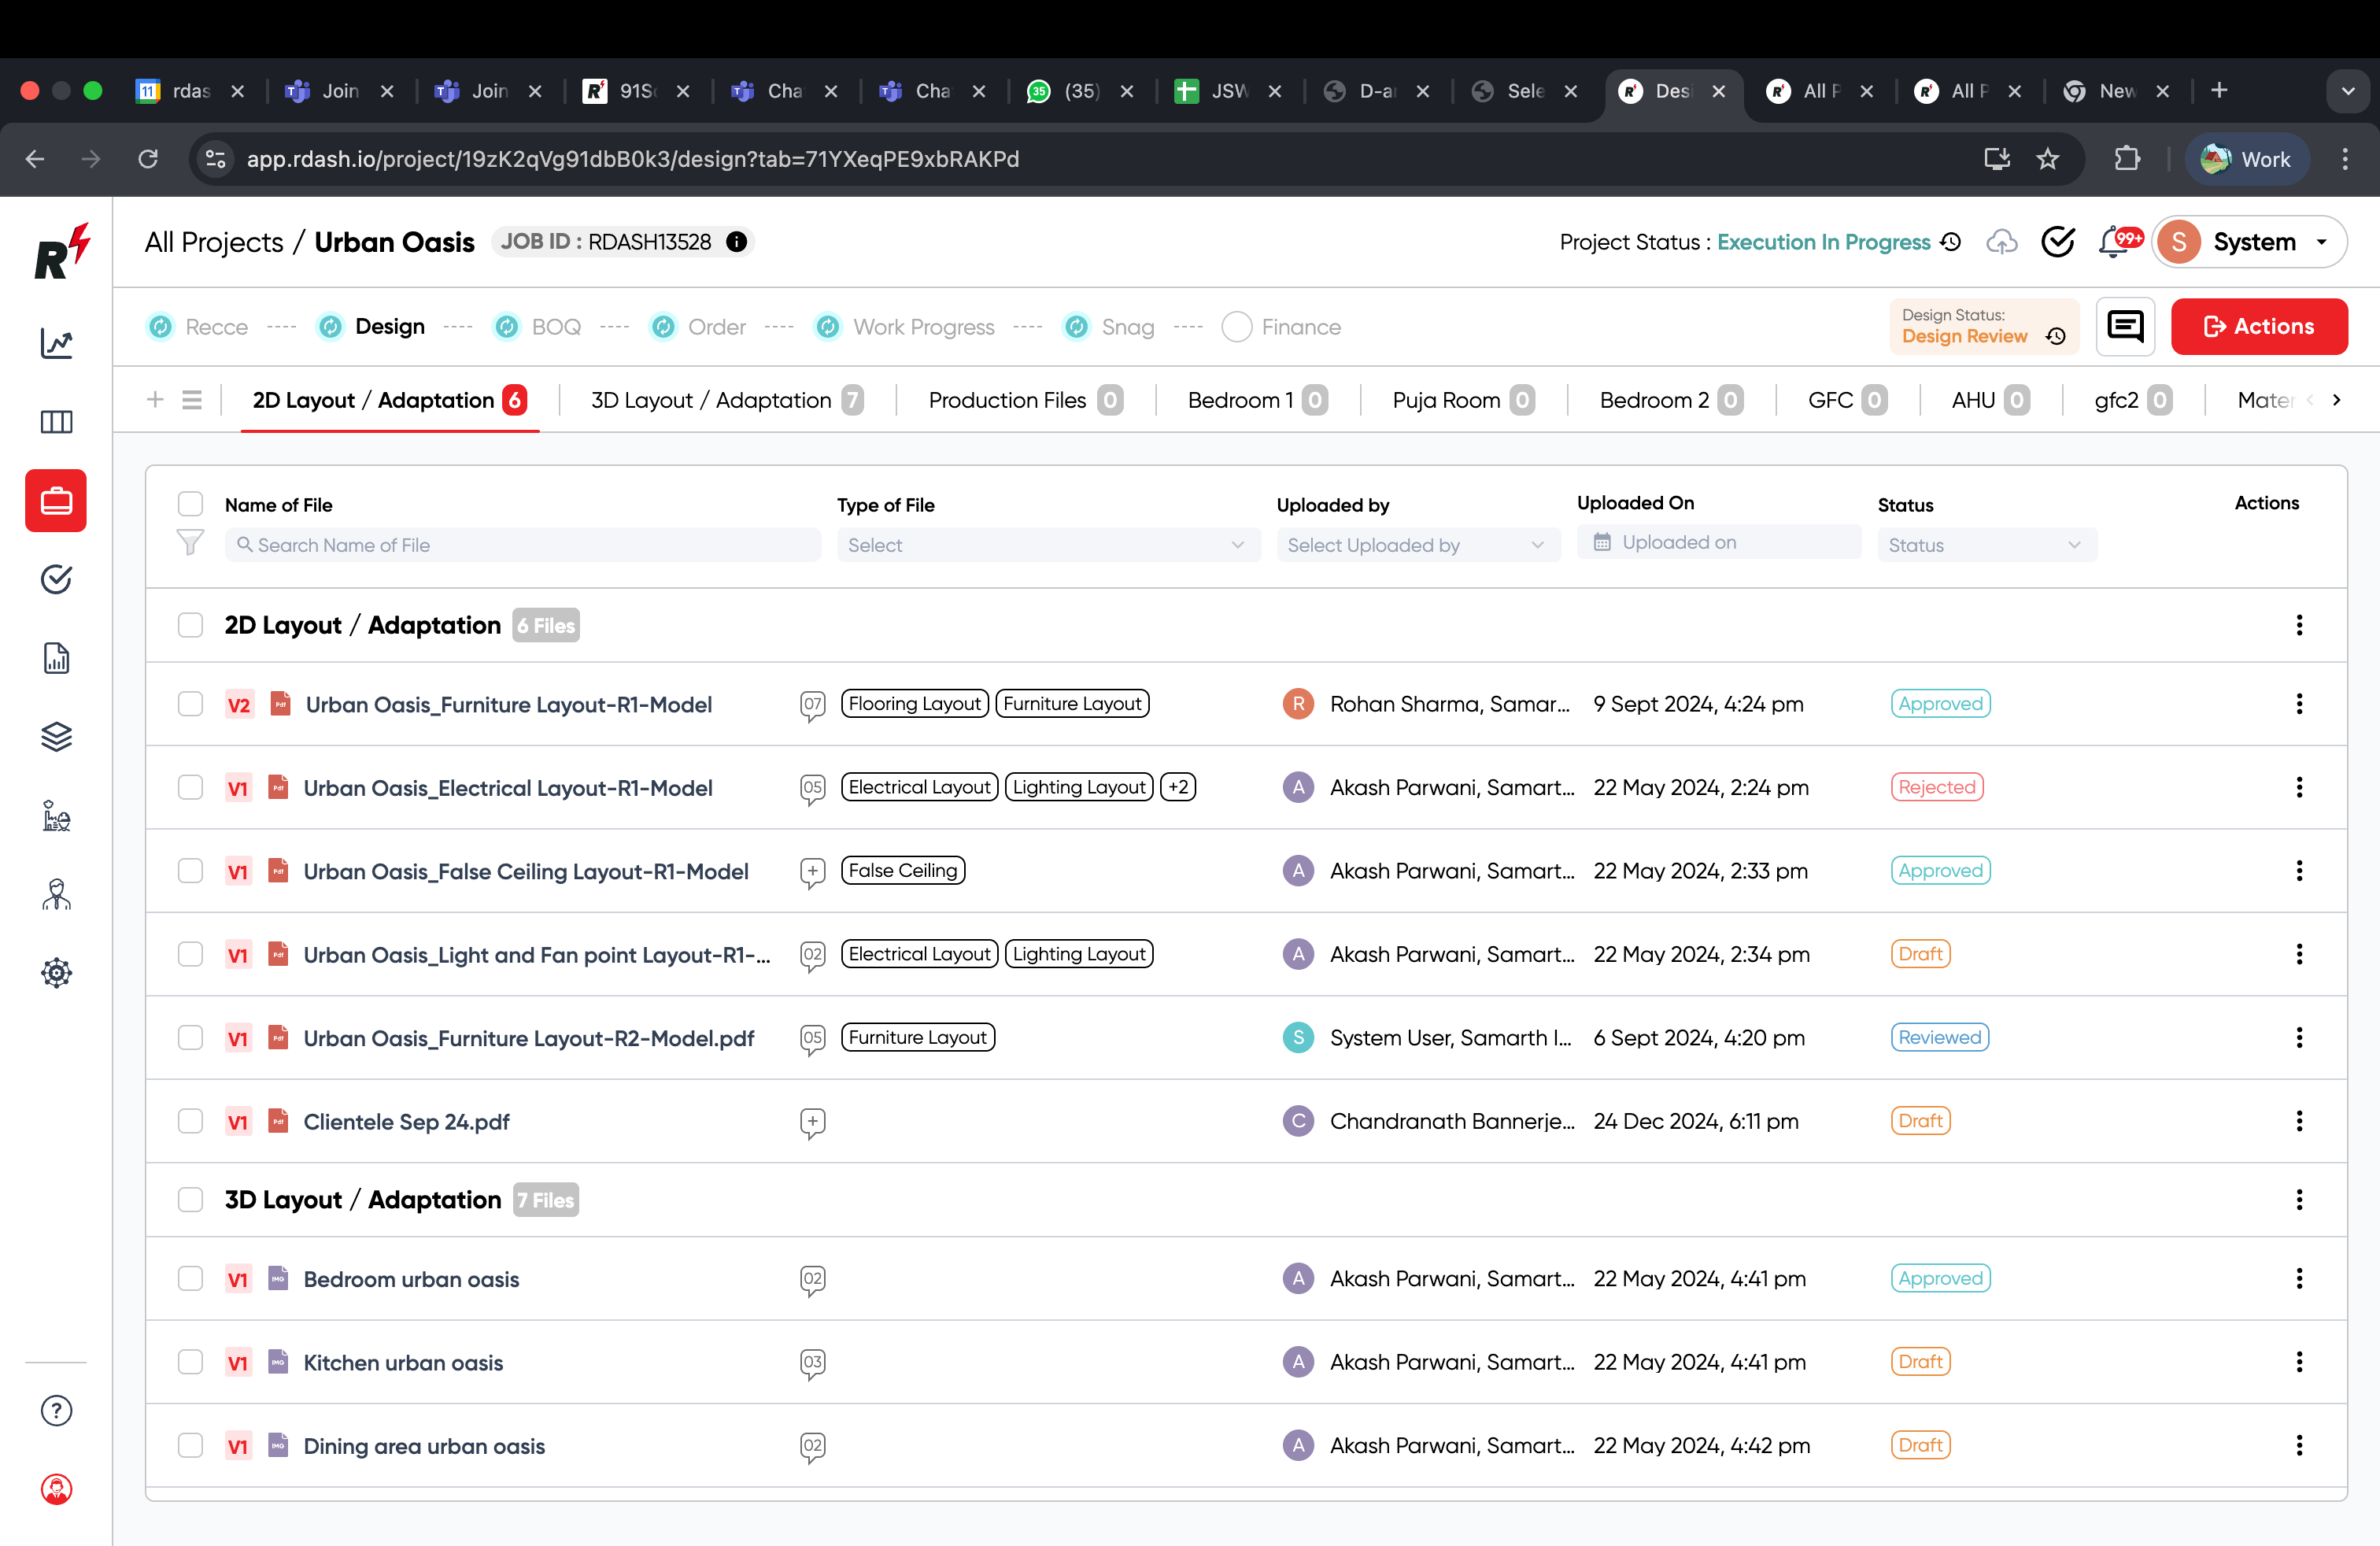
Task: Open the Status filter dropdown
Action: click(x=1986, y=545)
